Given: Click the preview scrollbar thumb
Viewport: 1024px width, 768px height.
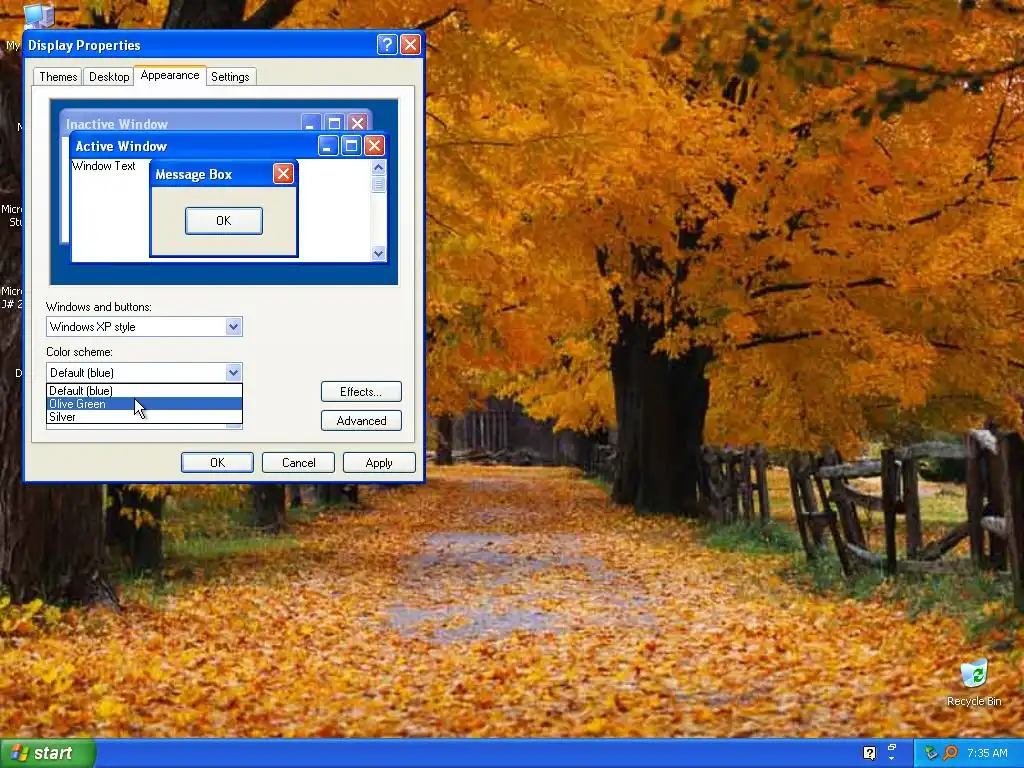Looking at the screenshot, I should click(x=378, y=184).
